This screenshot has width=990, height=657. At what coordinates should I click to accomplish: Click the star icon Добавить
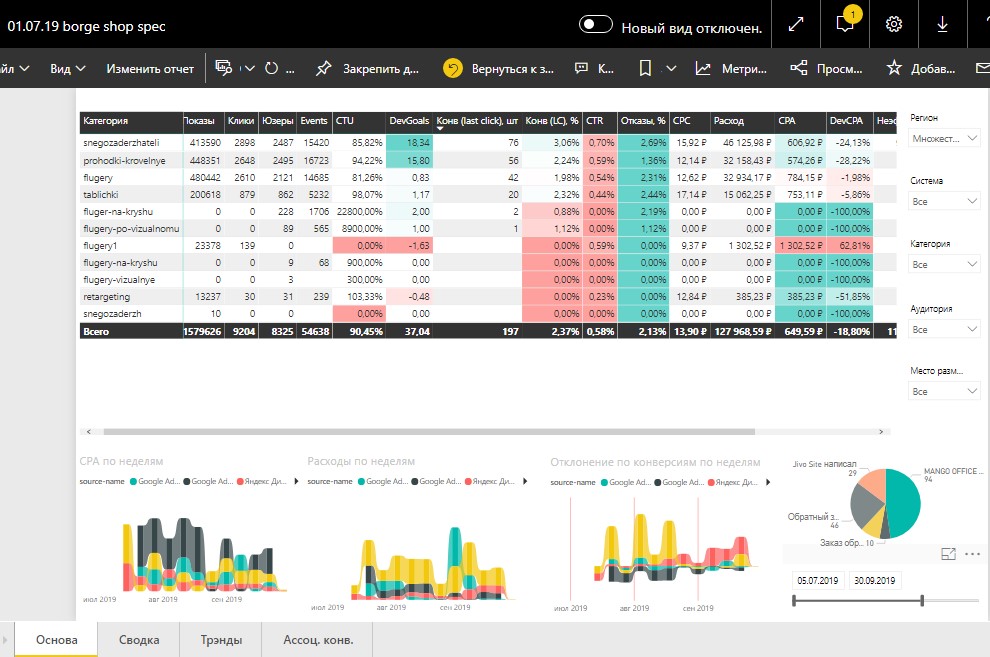894,68
